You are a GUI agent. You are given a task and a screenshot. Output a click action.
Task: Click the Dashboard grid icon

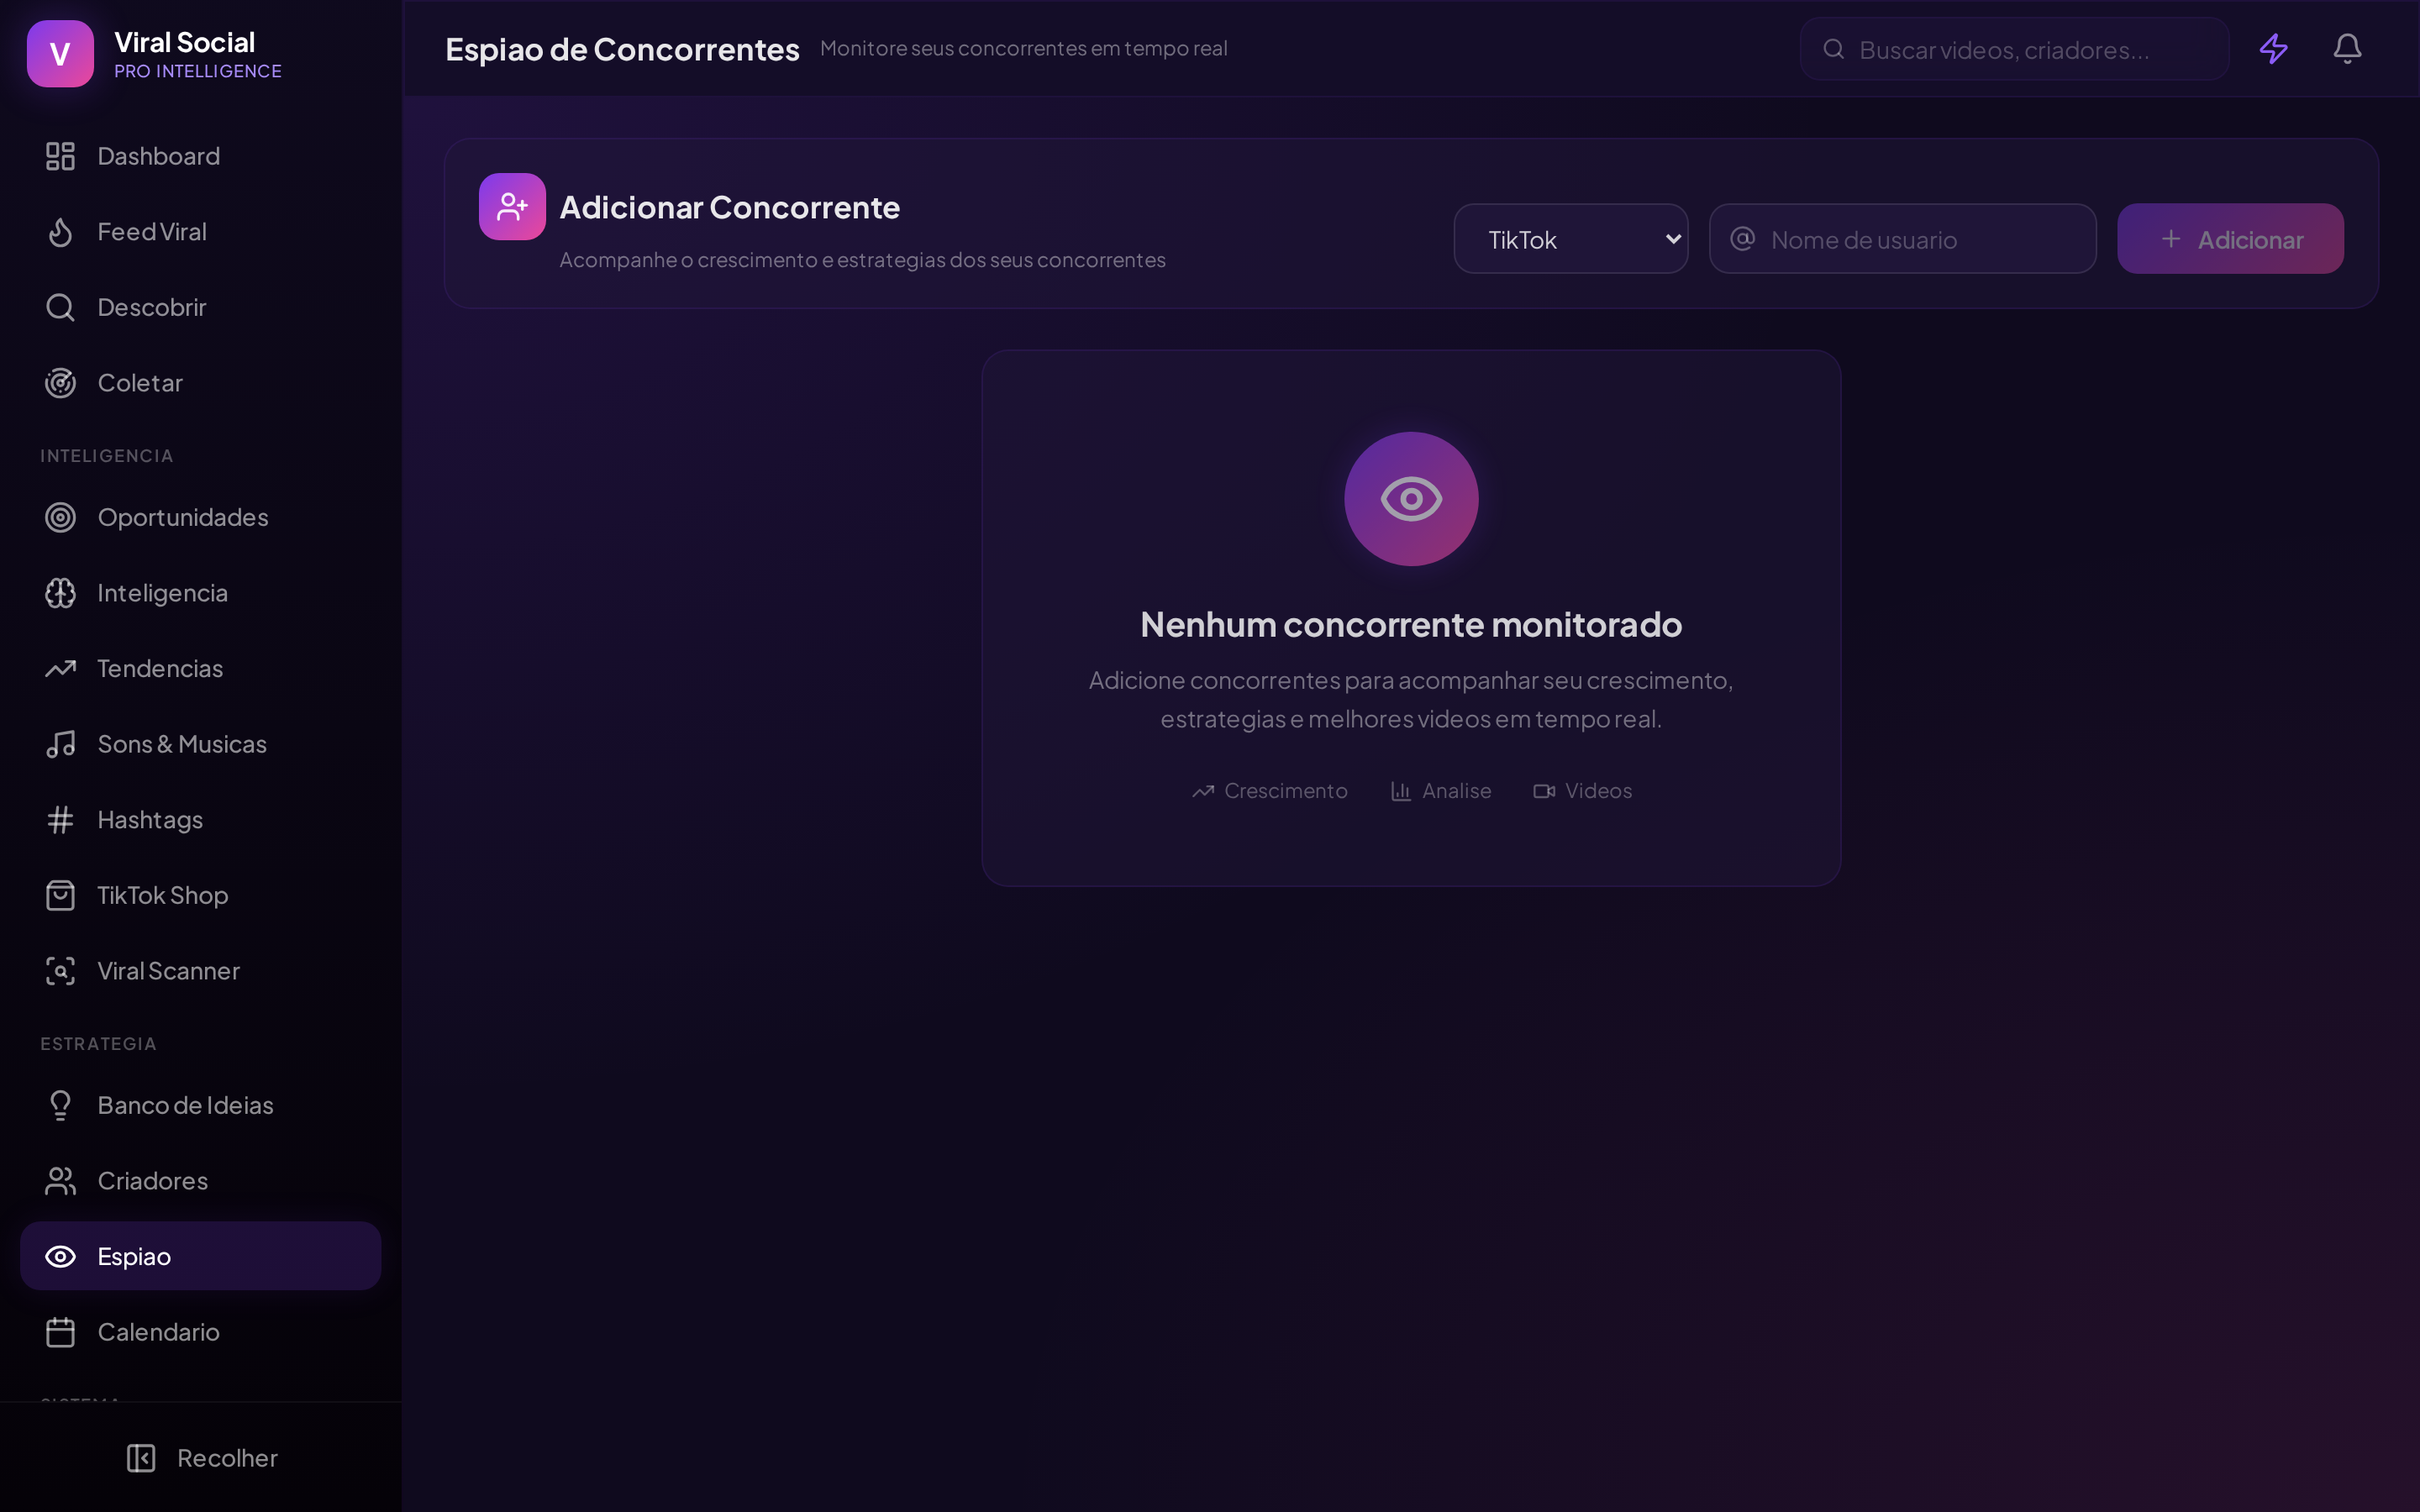60,156
